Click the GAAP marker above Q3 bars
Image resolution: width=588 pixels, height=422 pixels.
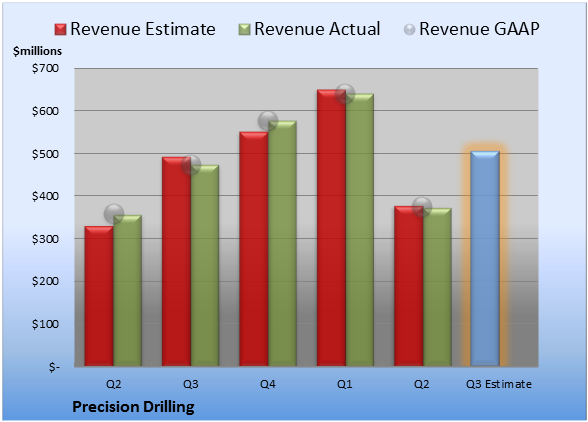point(191,165)
